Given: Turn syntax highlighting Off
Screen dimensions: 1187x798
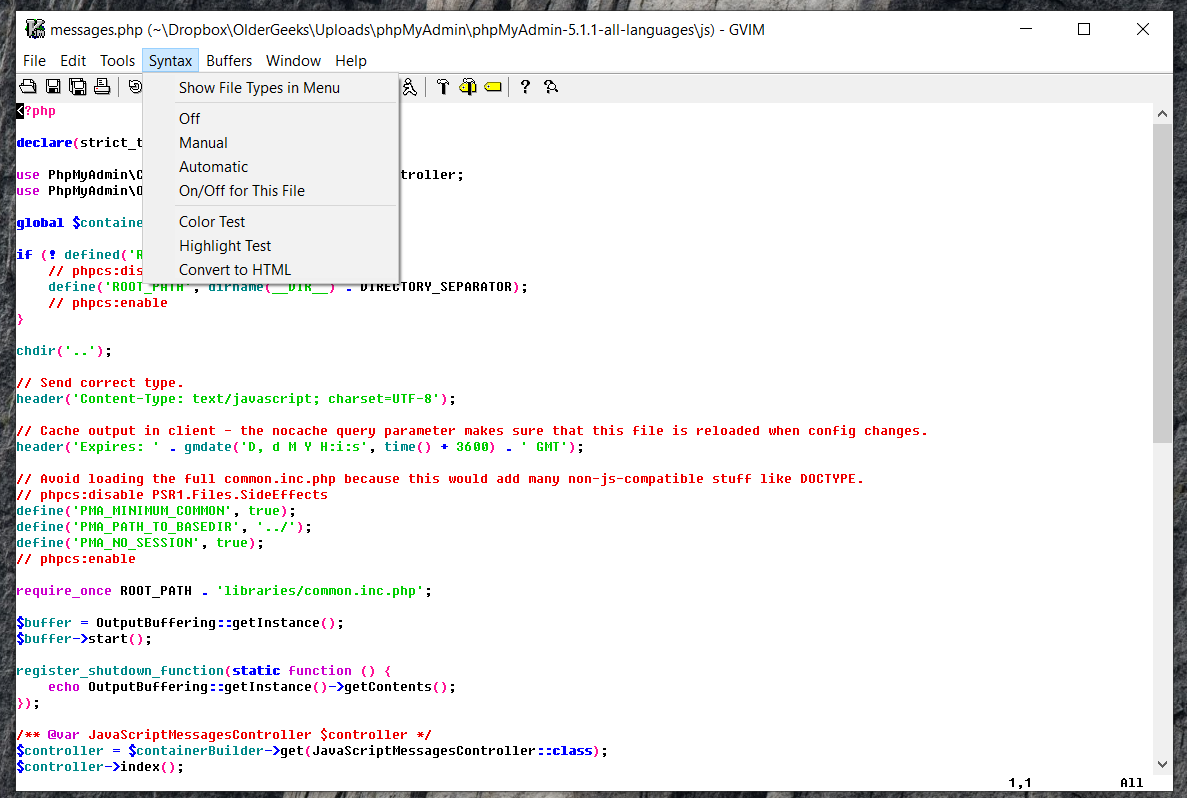Looking at the screenshot, I should point(270,119).
